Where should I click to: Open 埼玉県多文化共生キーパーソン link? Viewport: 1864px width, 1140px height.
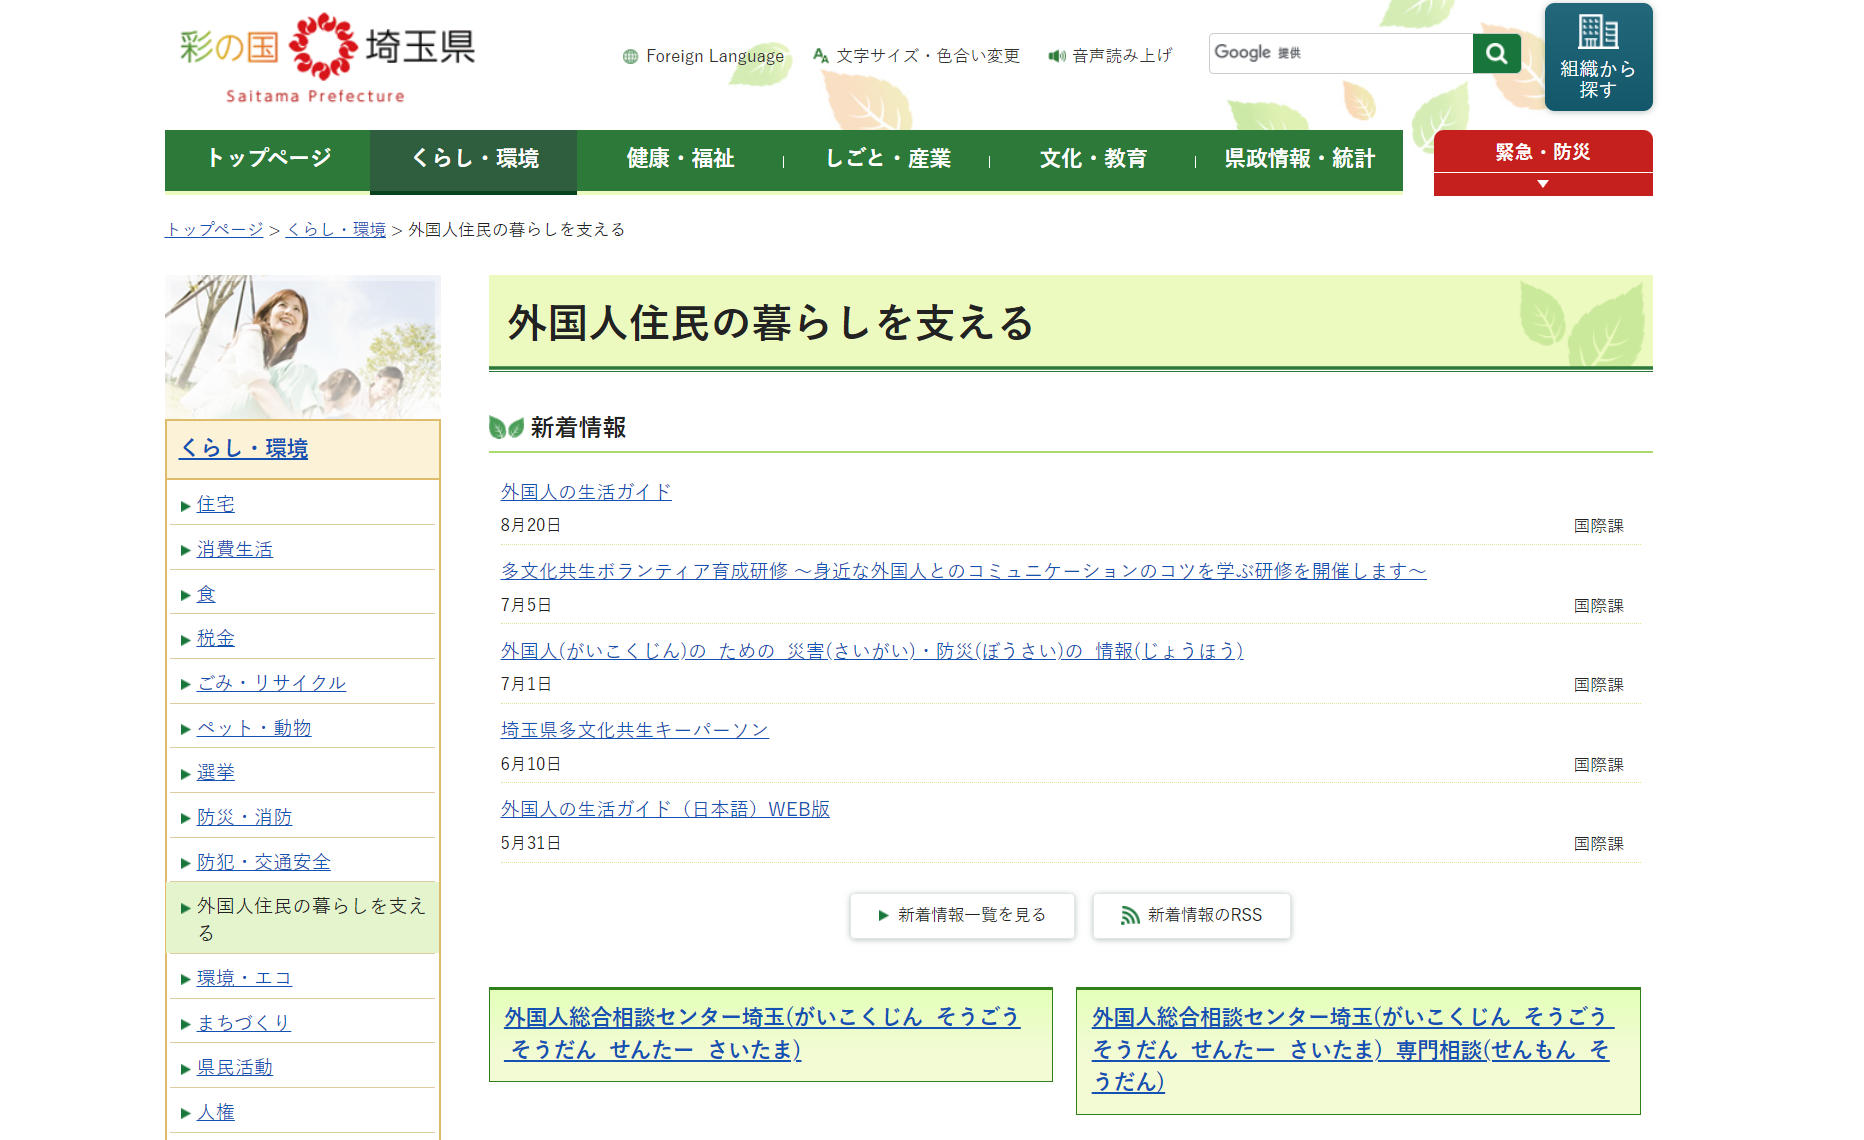[x=634, y=730]
